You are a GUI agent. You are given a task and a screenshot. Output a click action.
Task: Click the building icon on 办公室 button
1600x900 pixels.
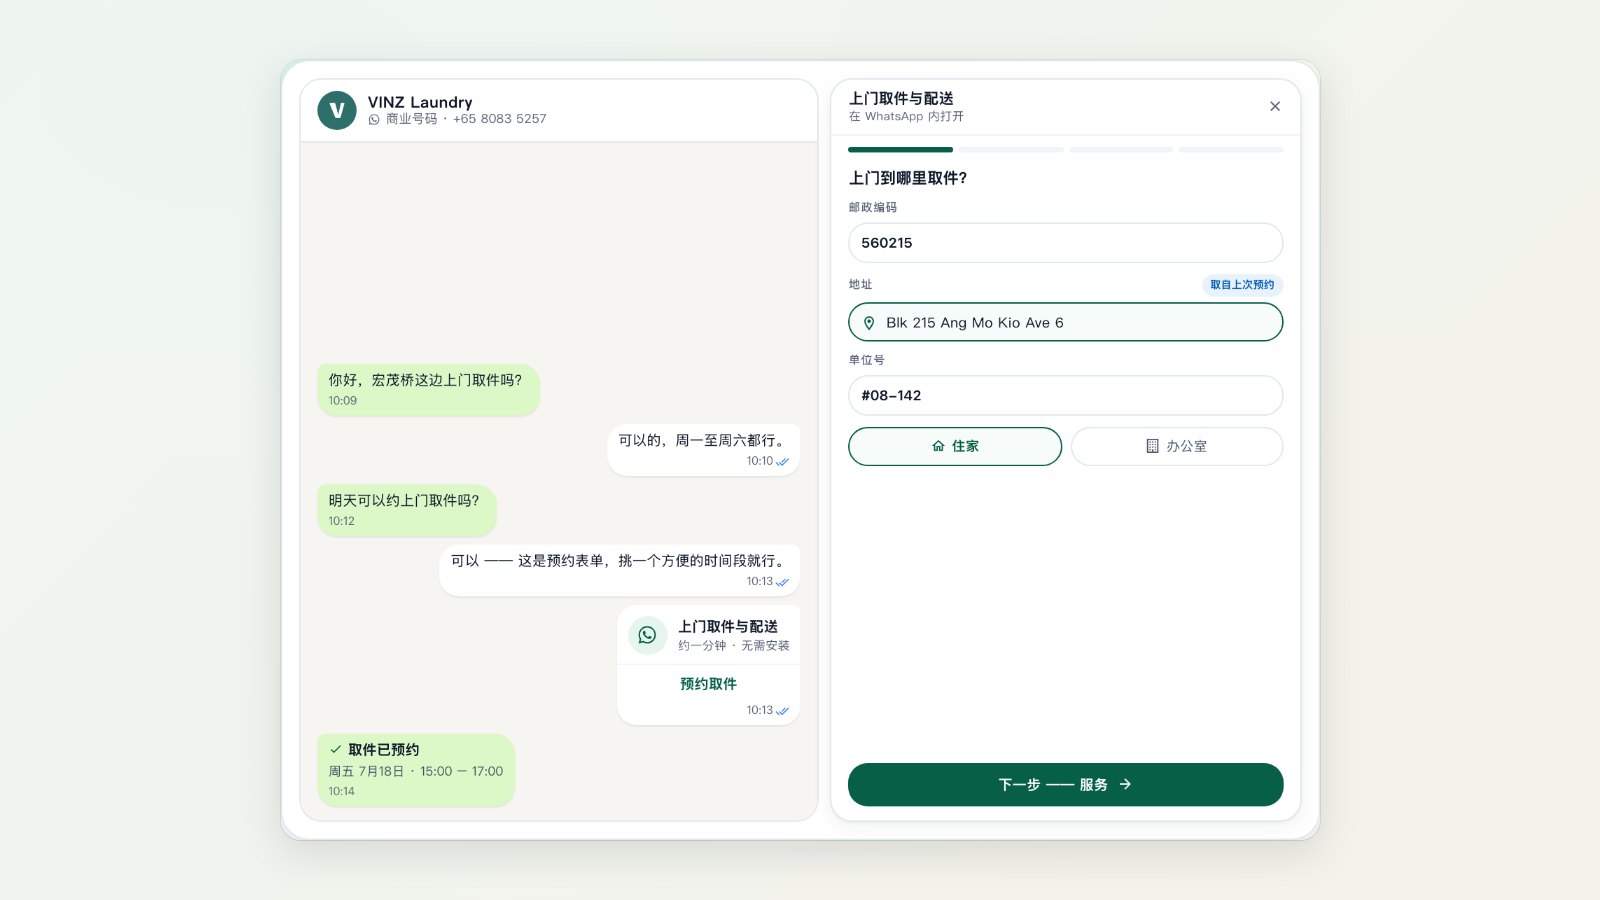pos(1152,446)
